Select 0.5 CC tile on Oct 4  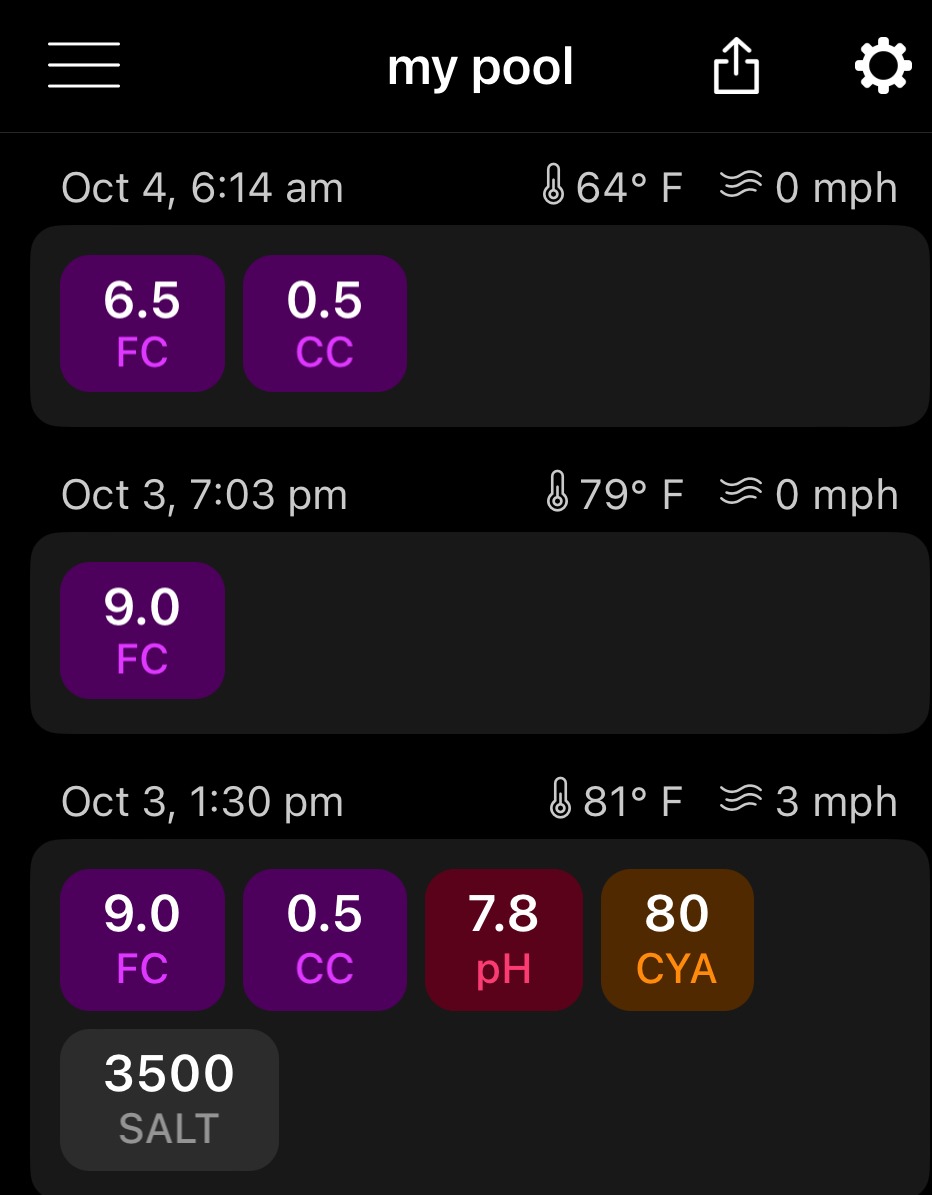point(325,323)
